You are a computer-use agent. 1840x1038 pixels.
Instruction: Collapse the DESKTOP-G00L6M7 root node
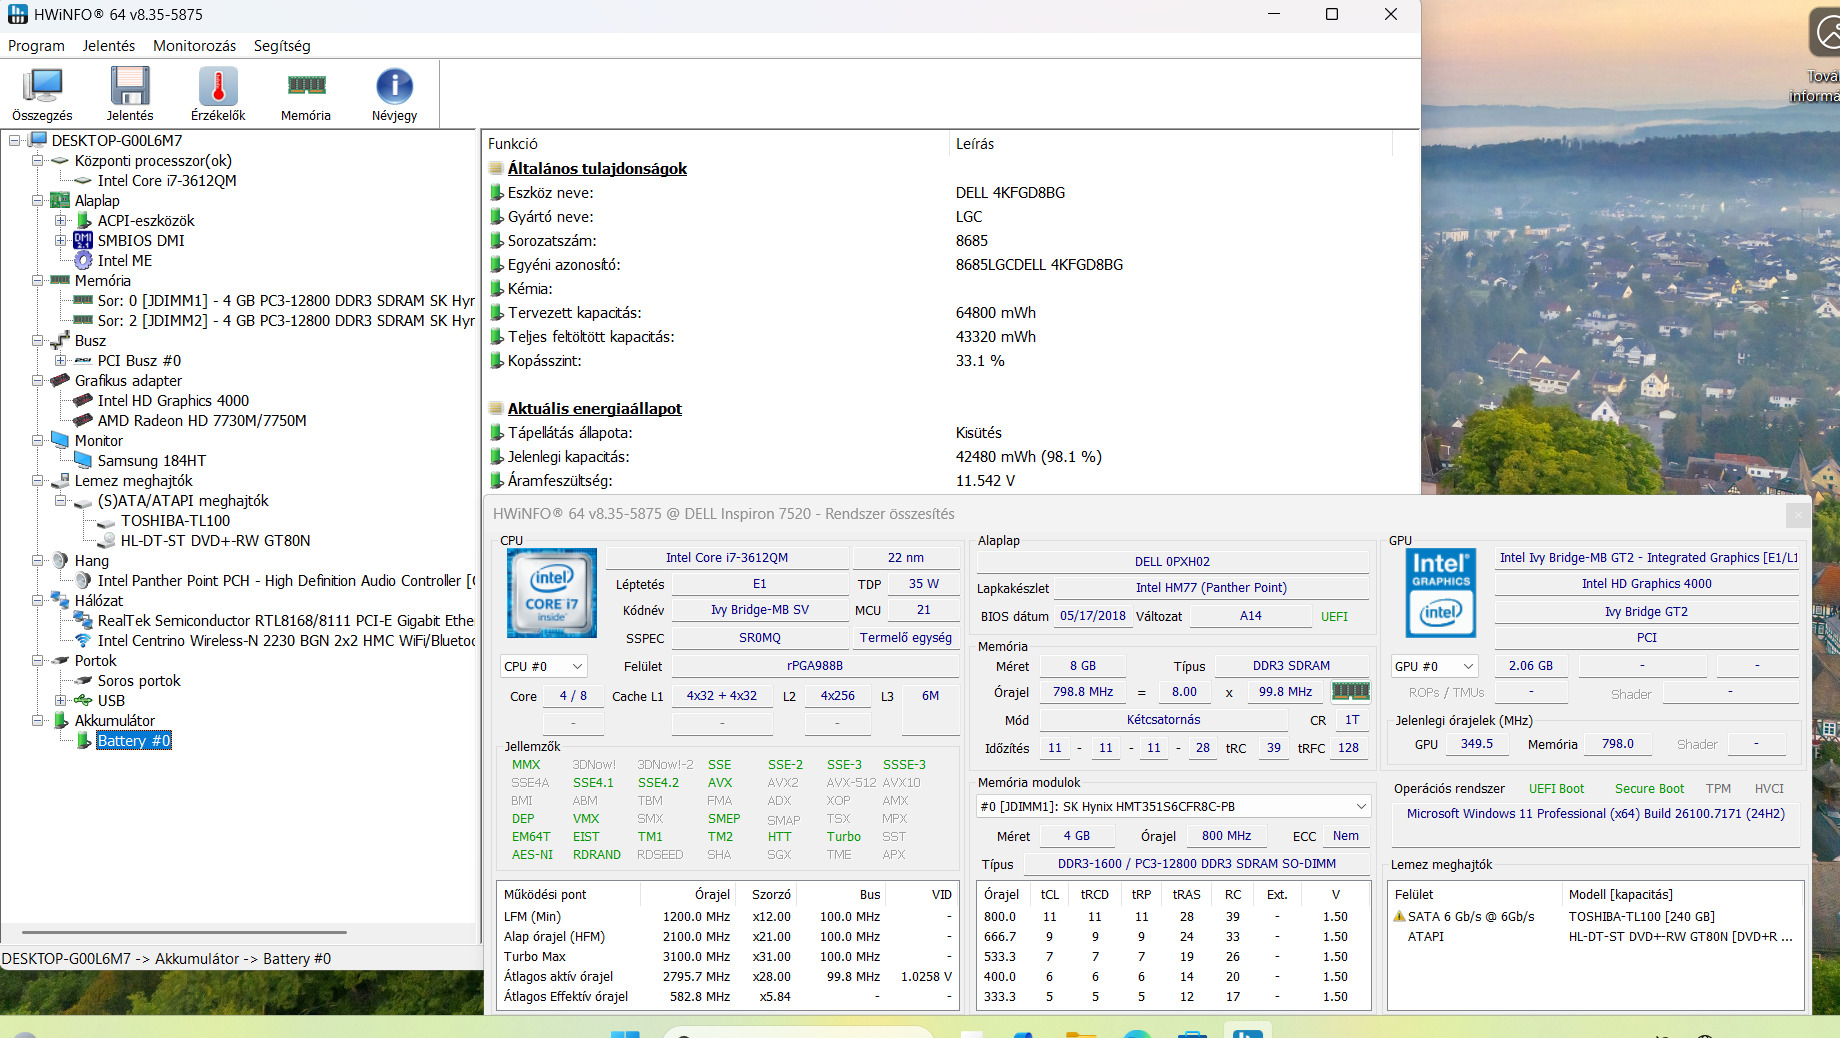click(15, 140)
